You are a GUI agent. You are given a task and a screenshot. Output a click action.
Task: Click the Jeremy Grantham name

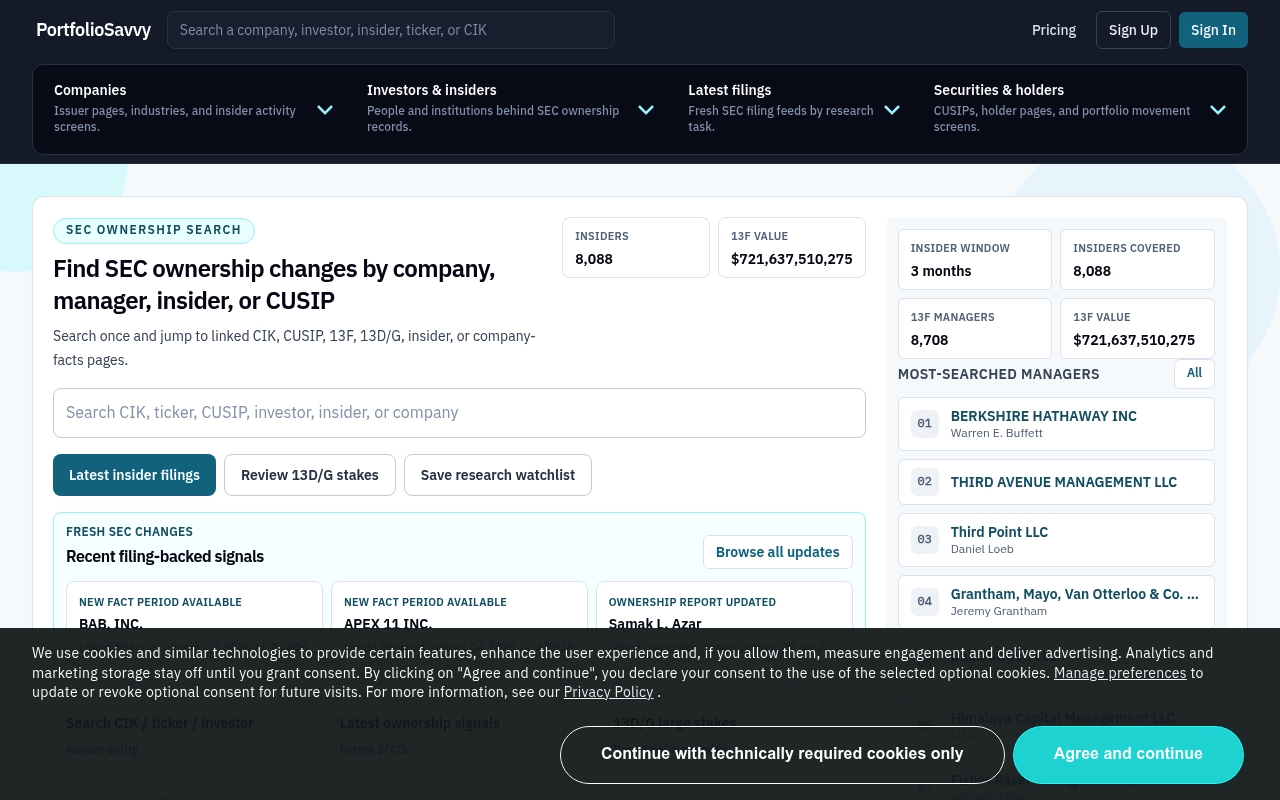(x=999, y=611)
